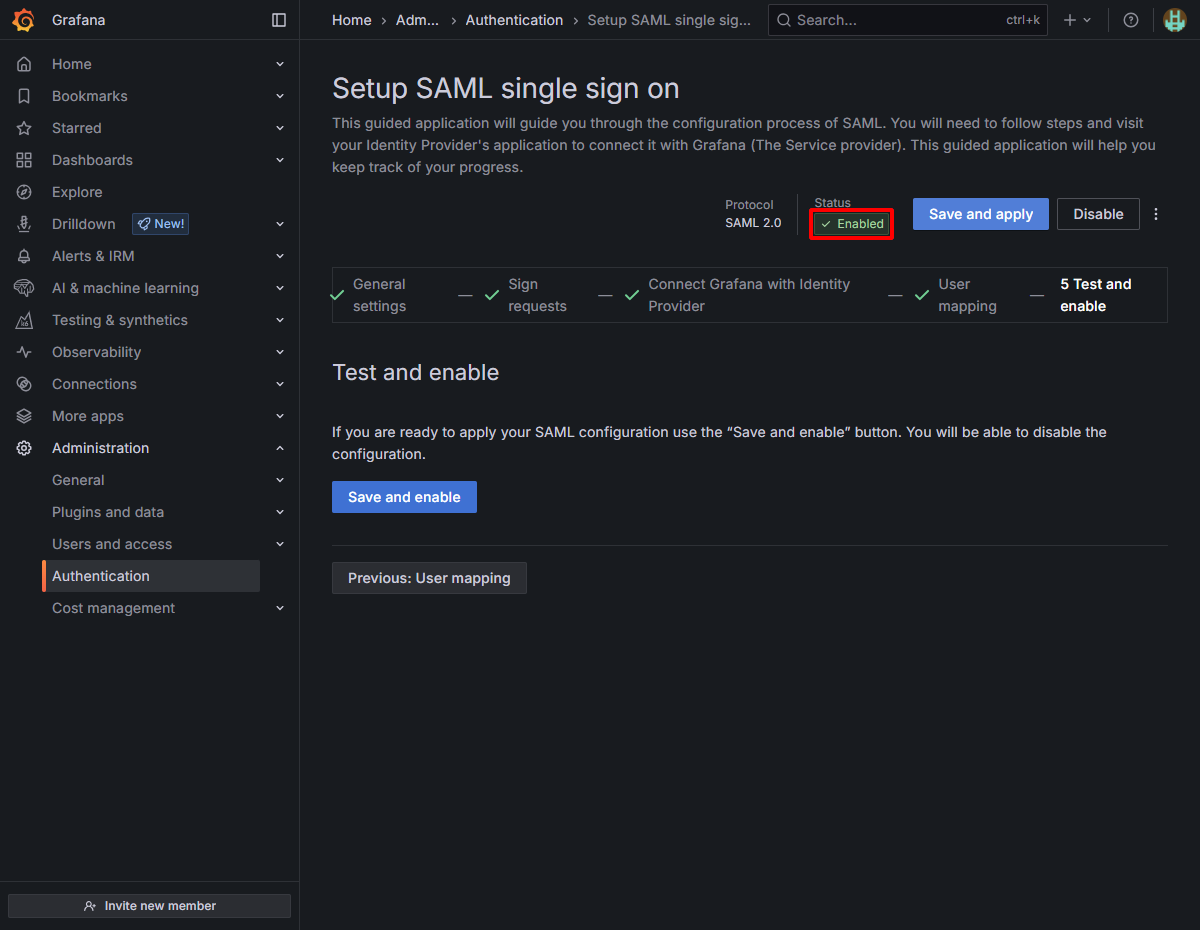Open more actions three-dot menu

1156,214
